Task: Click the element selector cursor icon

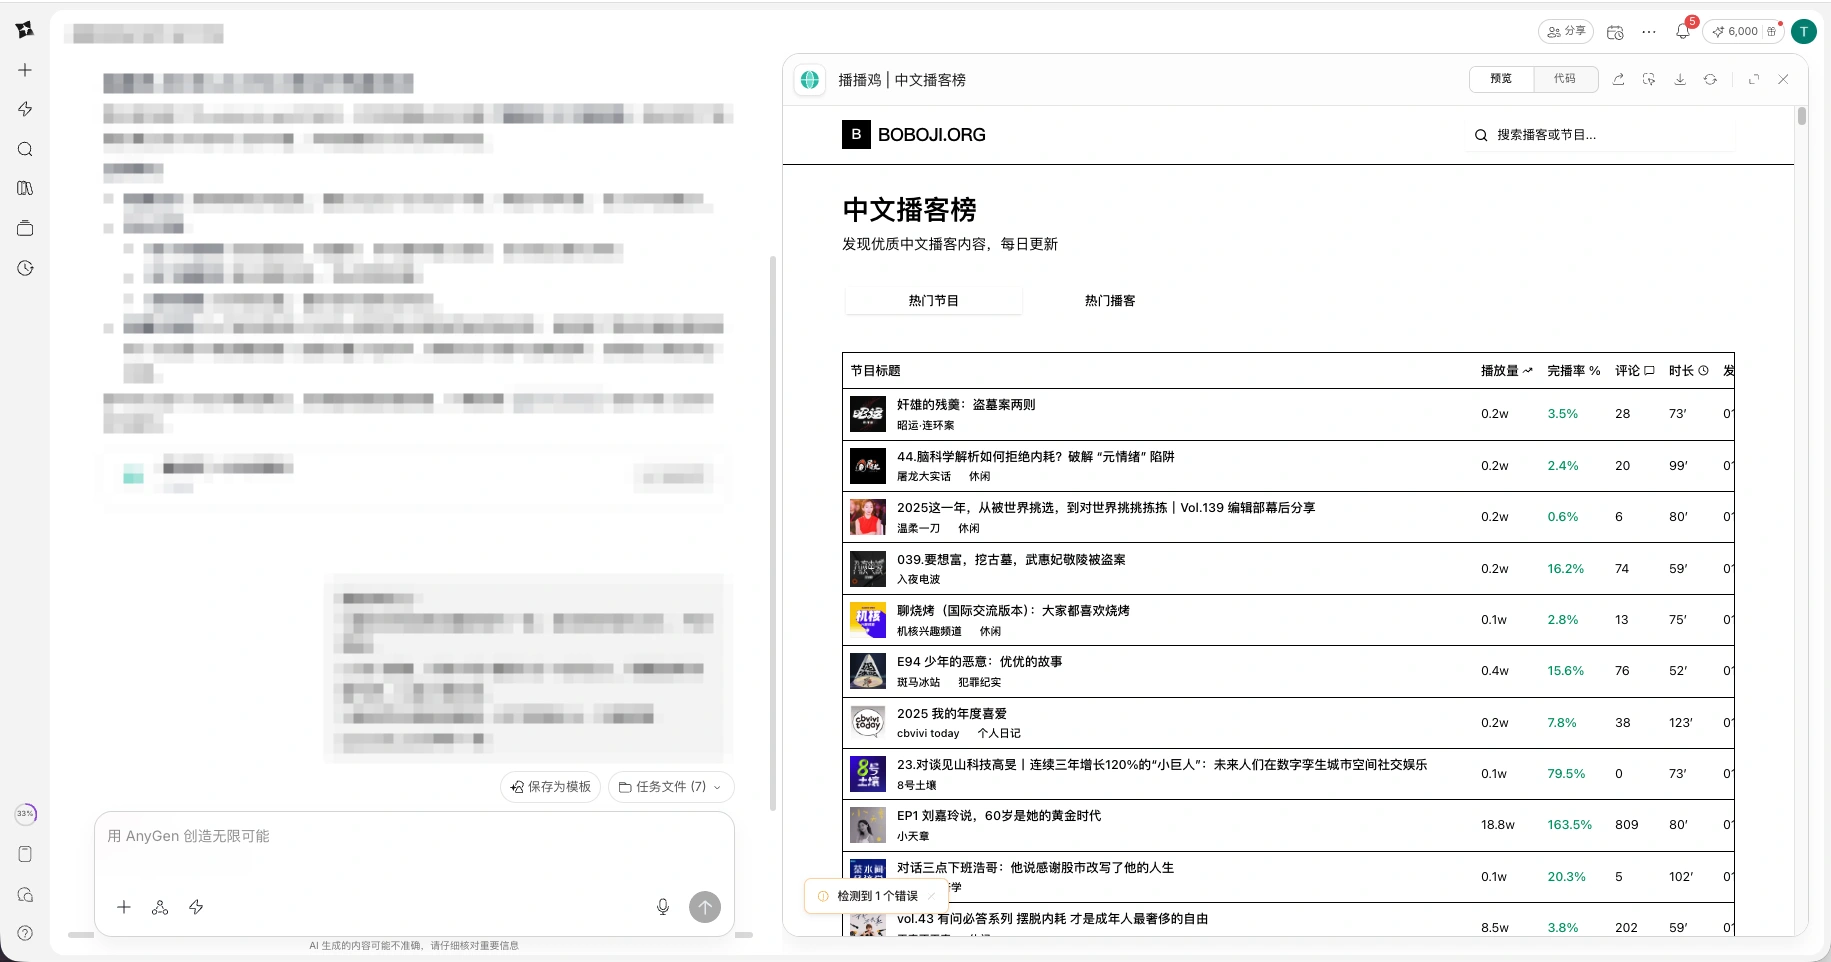Action: click(1649, 79)
